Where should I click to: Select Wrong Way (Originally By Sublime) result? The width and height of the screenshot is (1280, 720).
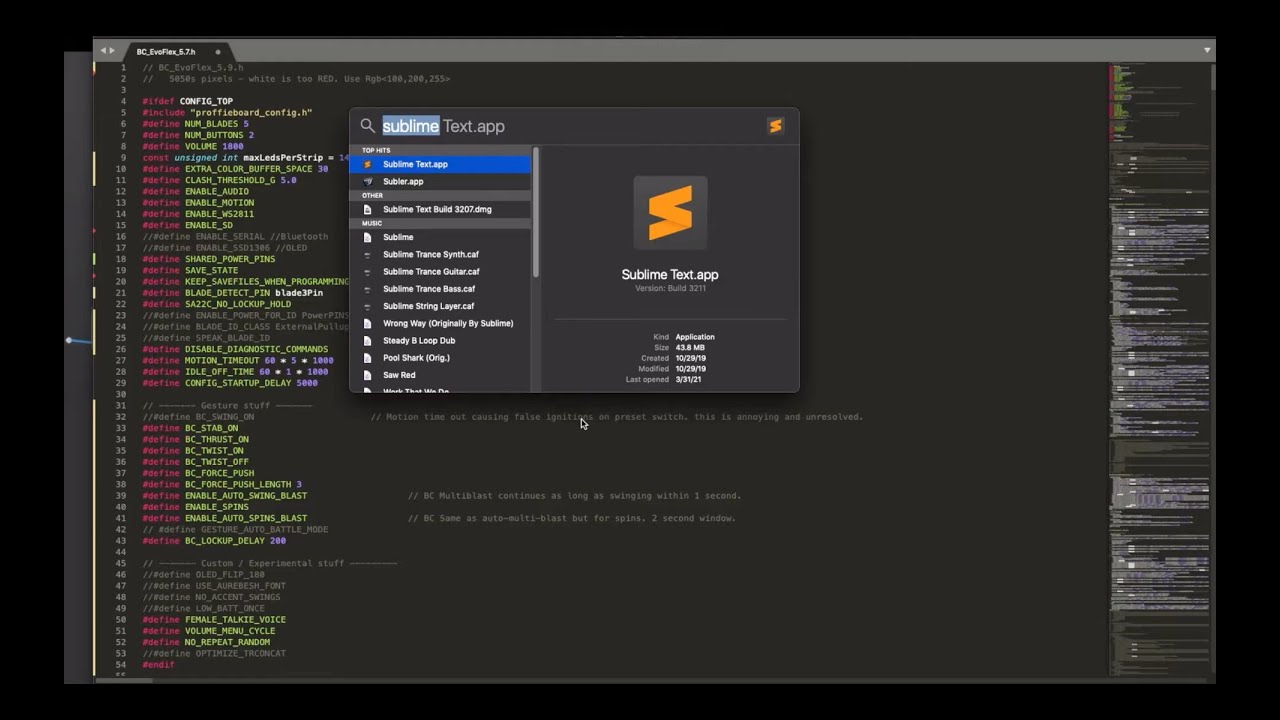440,323
